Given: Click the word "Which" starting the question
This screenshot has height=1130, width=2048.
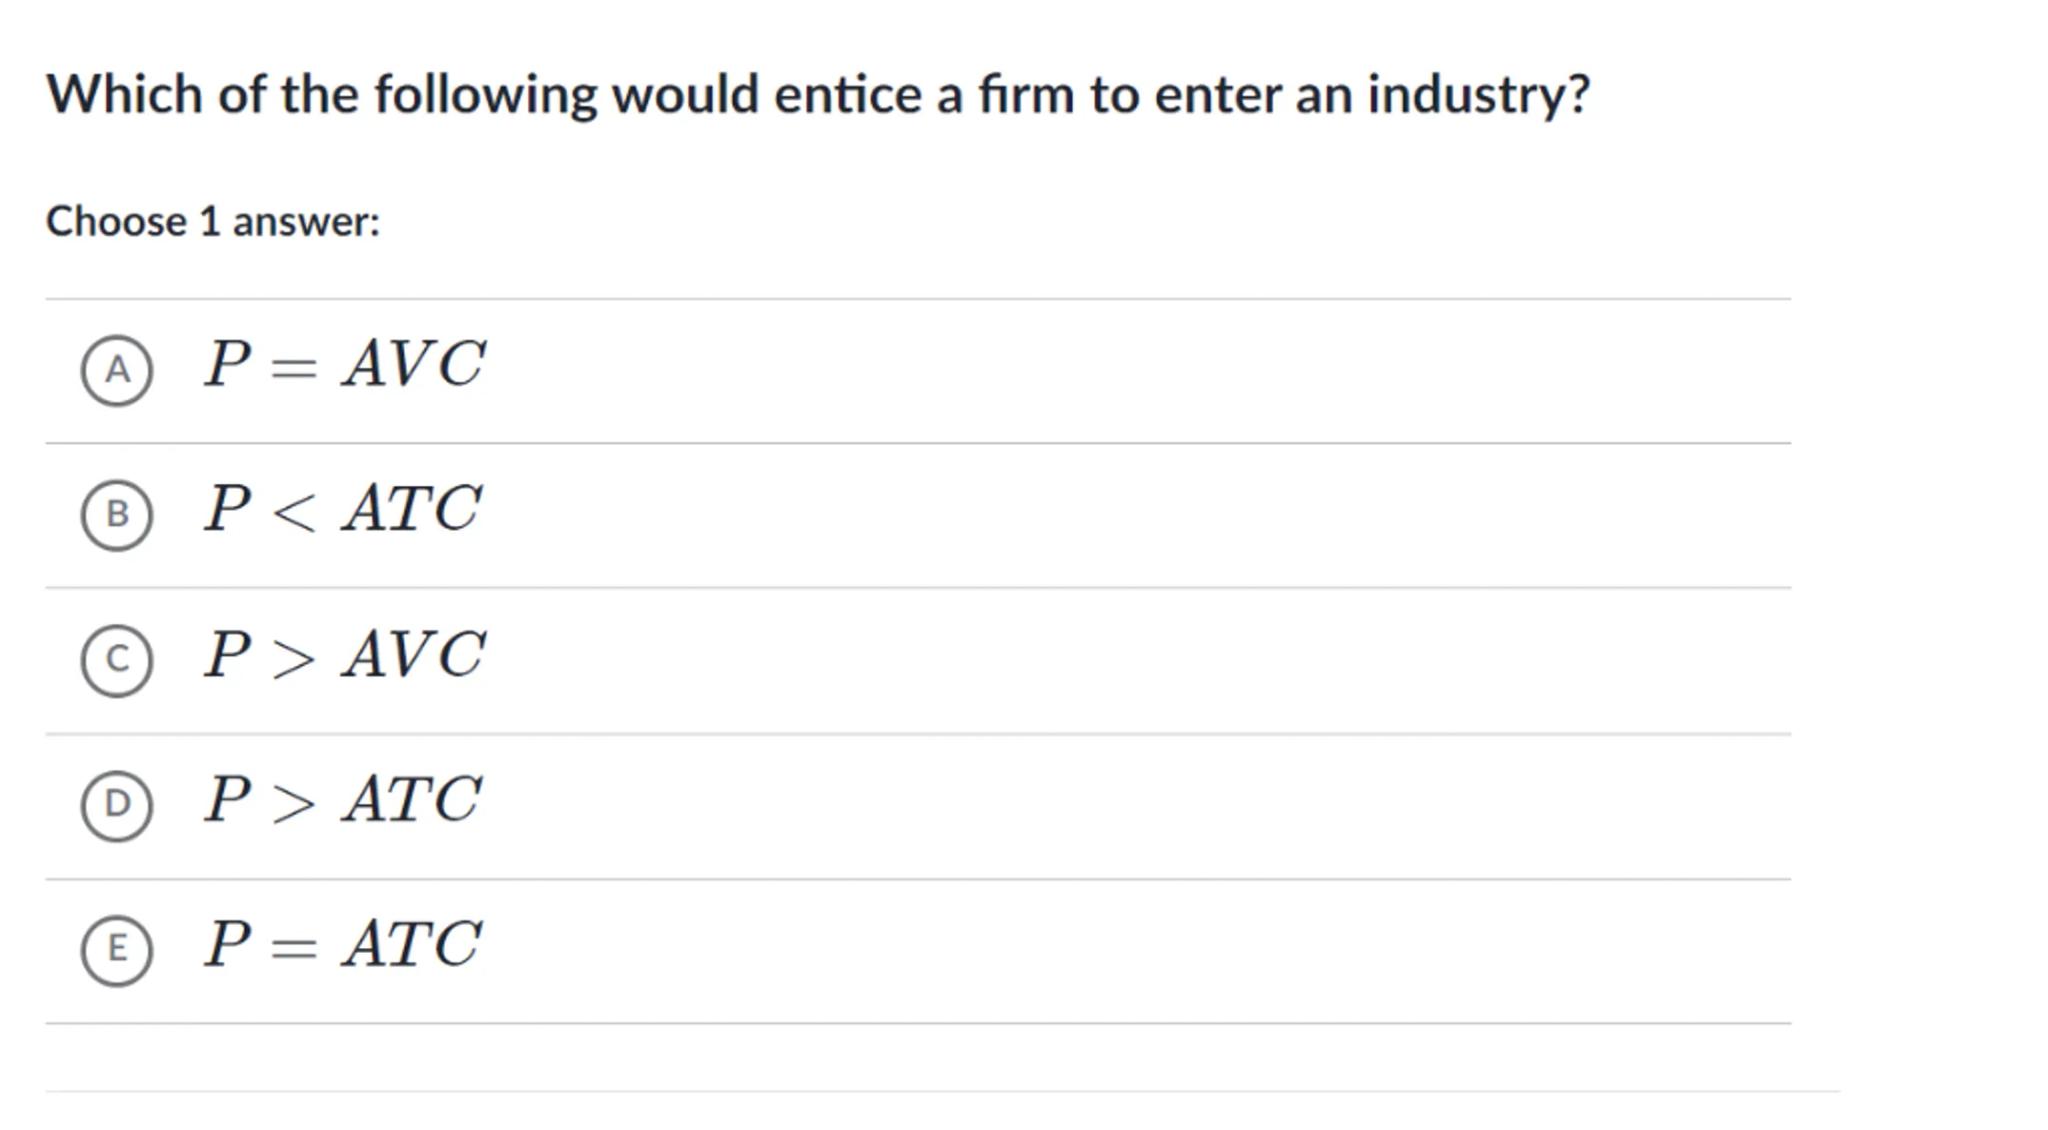Looking at the screenshot, I should [x=124, y=96].
